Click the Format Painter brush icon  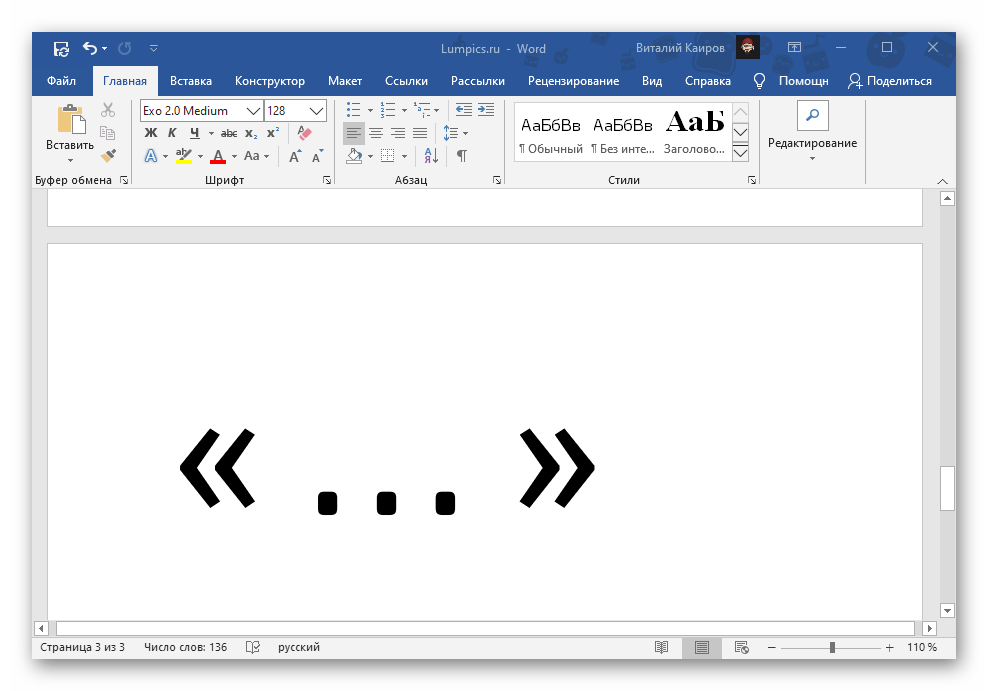point(108,155)
